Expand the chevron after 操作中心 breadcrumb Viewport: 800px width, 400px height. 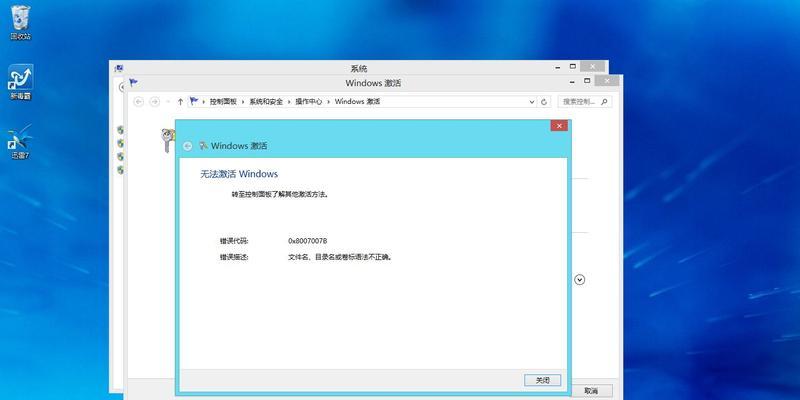point(329,102)
